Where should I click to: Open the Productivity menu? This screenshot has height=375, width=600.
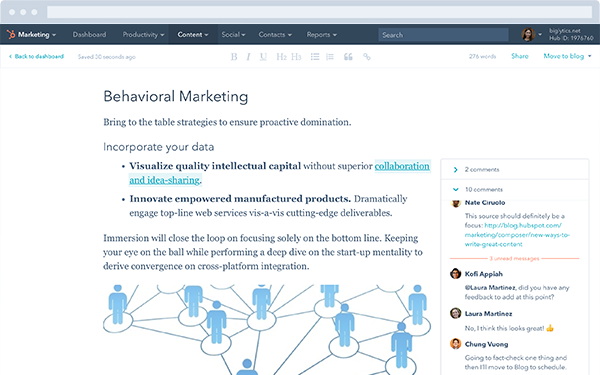point(143,34)
